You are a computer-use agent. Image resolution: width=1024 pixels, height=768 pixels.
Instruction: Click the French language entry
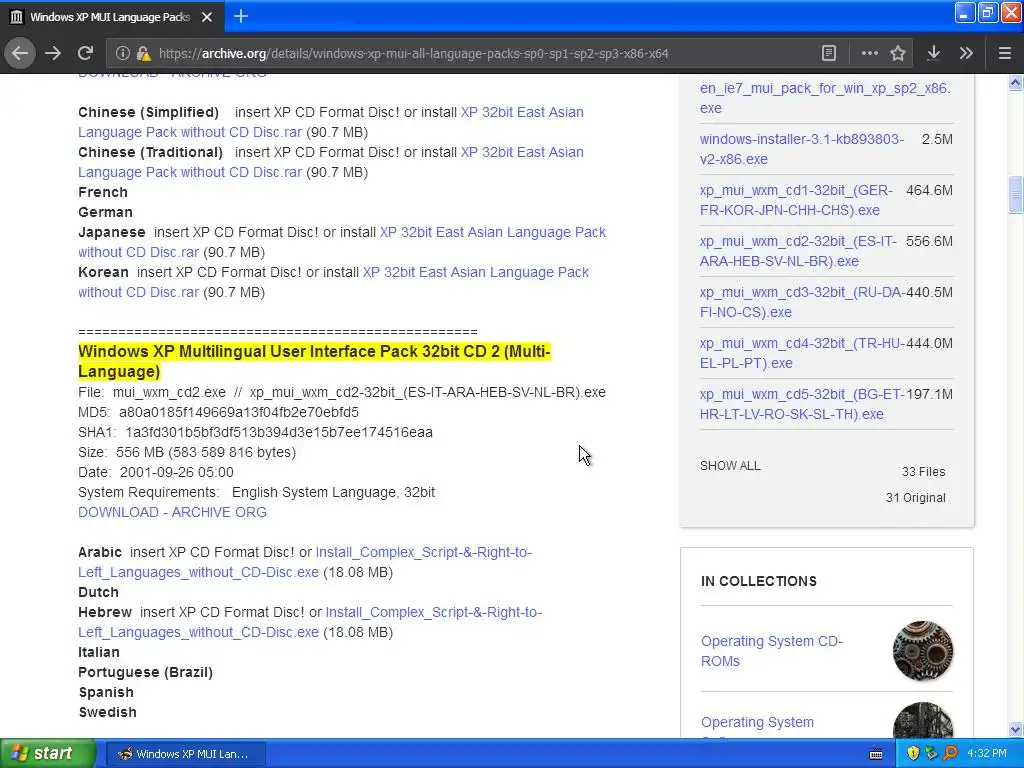pos(103,192)
